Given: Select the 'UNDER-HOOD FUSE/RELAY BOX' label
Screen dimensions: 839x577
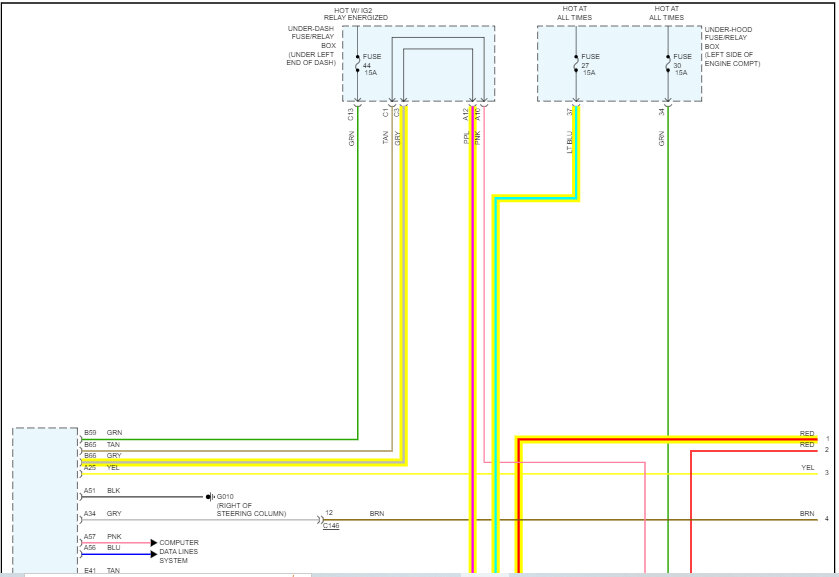Looking at the screenshot, I should 728,38.
